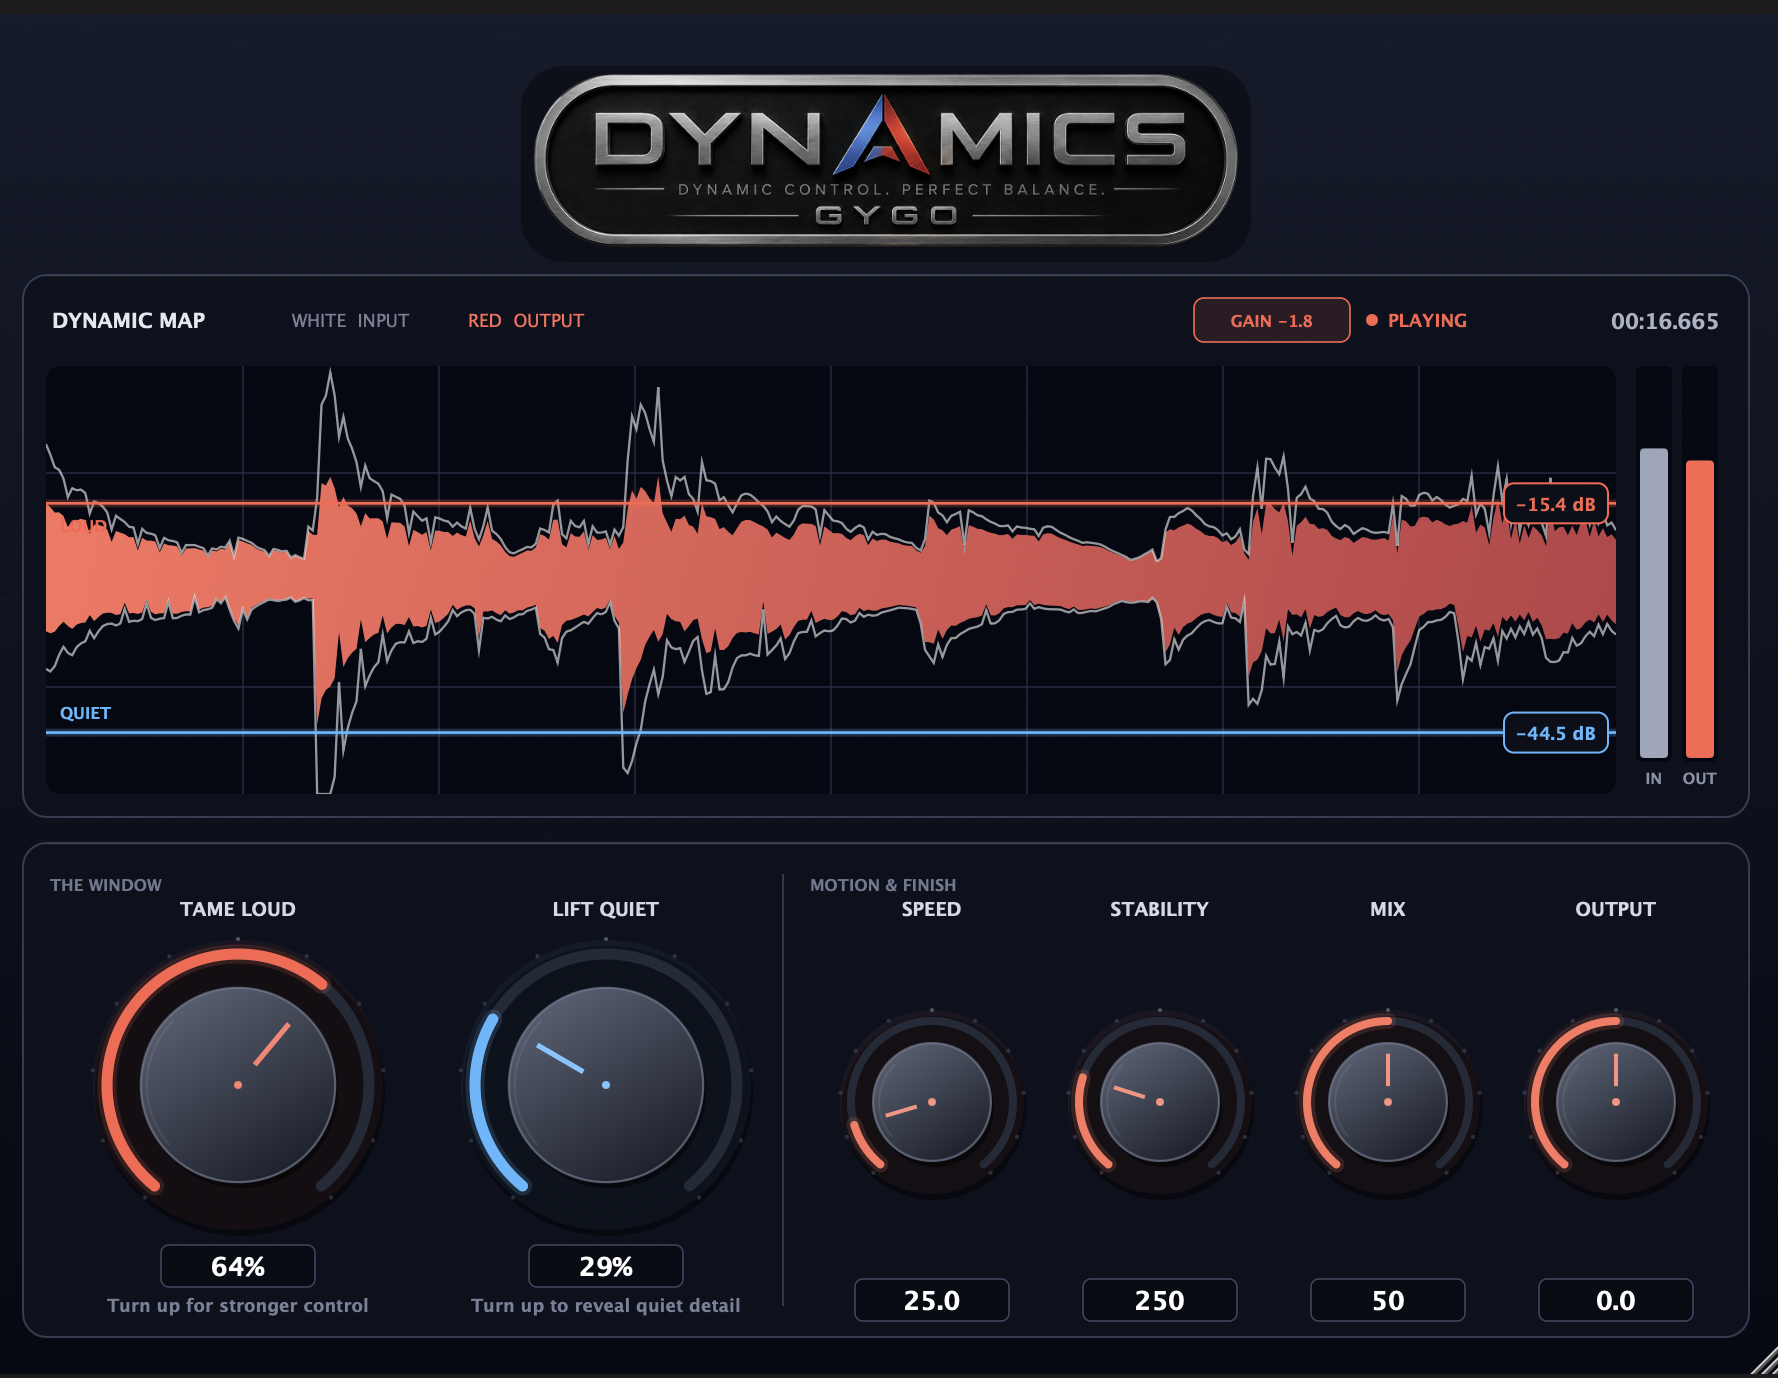Image resolution: width=1778 pixels, height=1378 pixels.
Task: Click the Tame Loud knob
Action: point(238,1085)
